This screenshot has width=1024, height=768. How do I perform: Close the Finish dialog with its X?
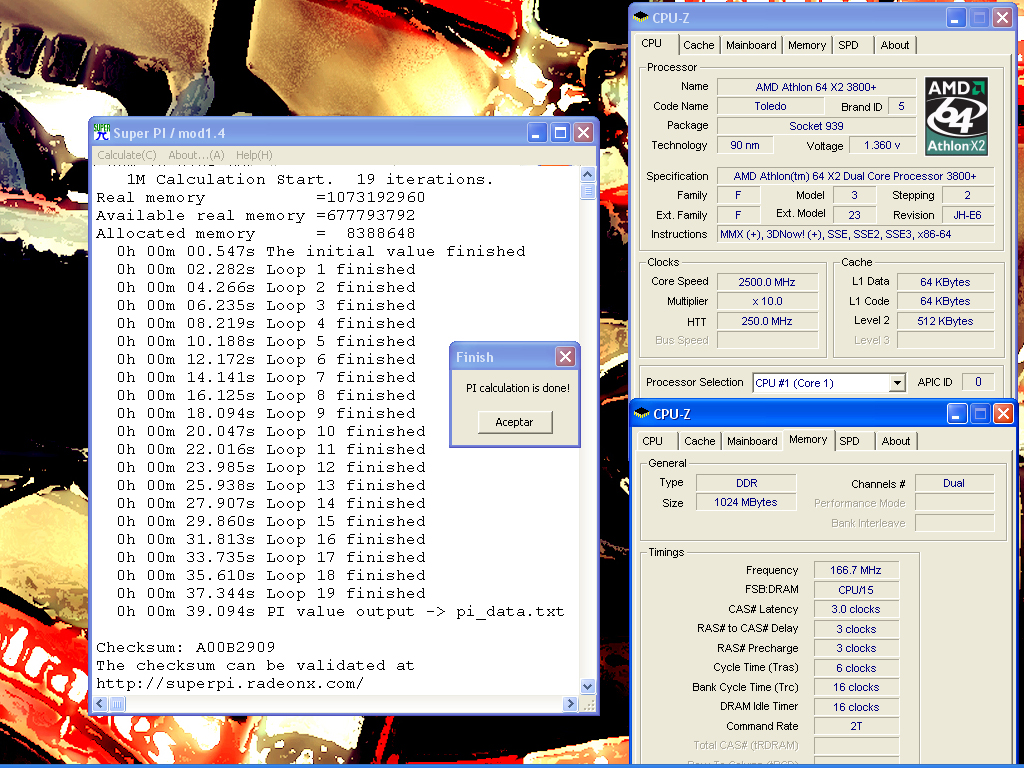[565, 357]
